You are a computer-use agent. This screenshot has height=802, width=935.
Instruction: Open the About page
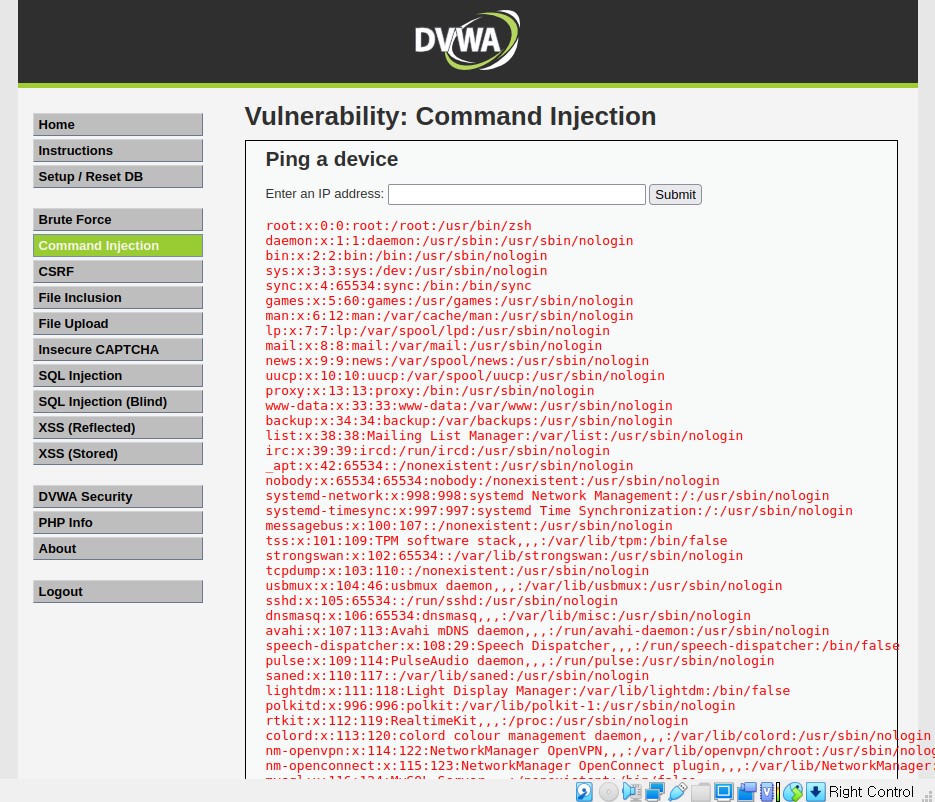[118, 549]
